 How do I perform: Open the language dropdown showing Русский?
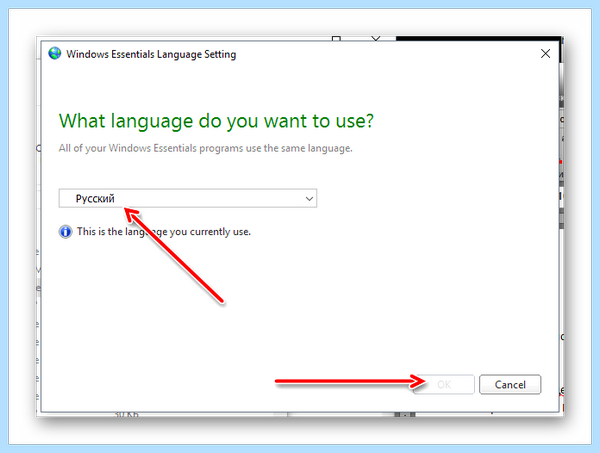188,198
